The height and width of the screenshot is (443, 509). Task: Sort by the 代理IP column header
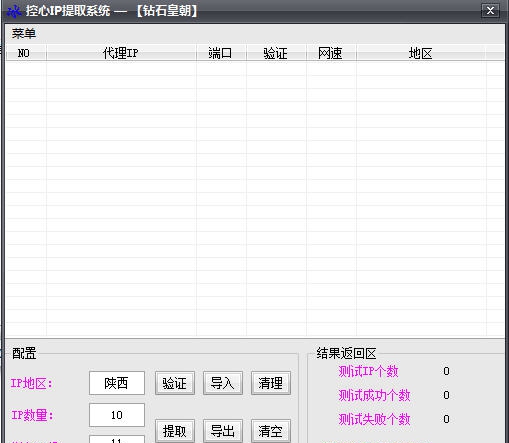pyautogui.click(x=121, y=53)
